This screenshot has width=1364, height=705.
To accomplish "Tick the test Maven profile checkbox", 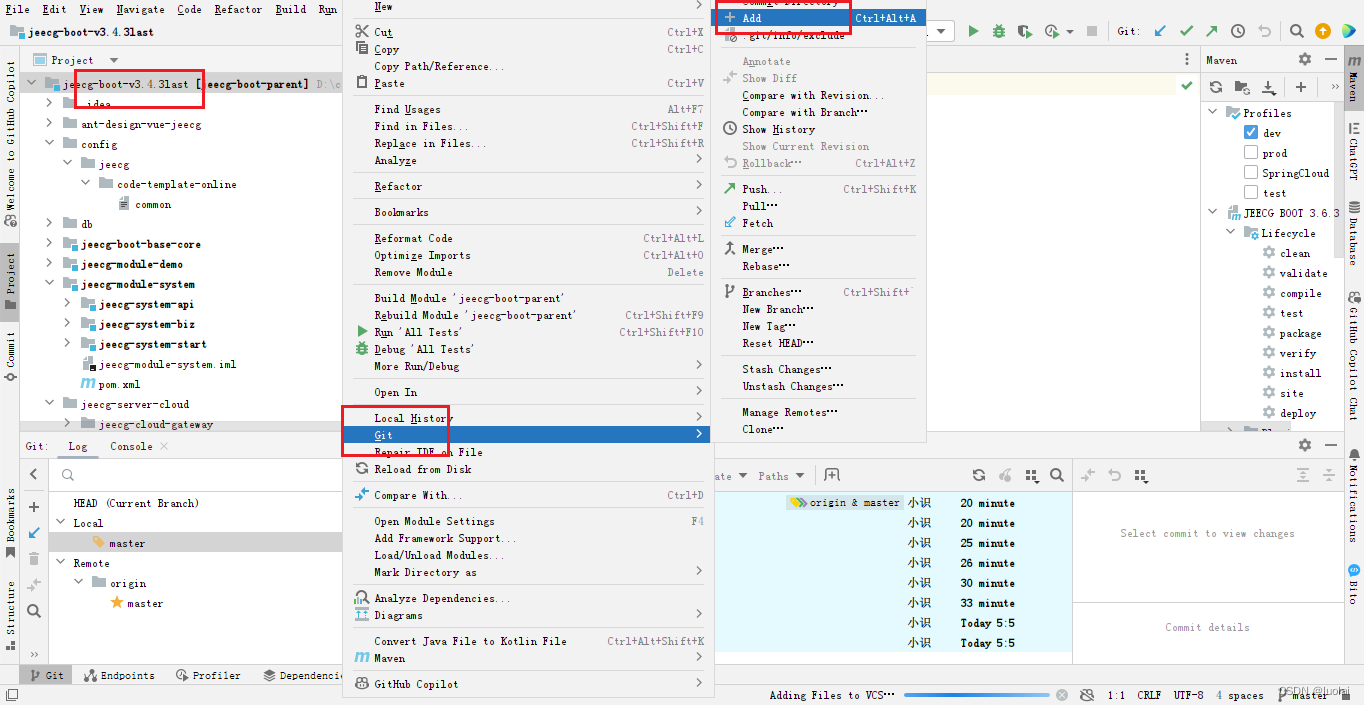I will tap(1251, 192).
